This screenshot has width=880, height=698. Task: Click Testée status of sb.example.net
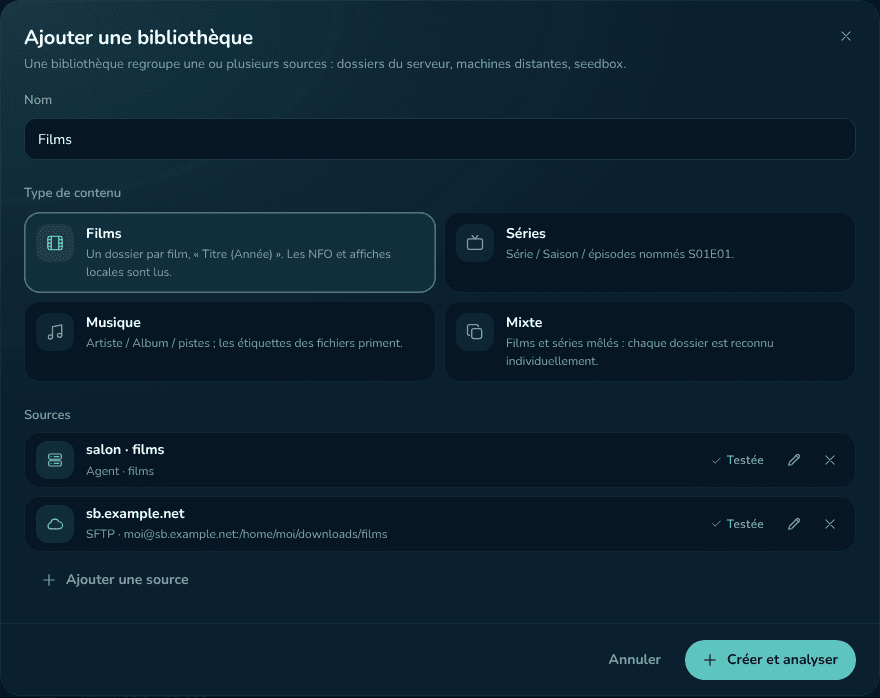click(737, 524)
